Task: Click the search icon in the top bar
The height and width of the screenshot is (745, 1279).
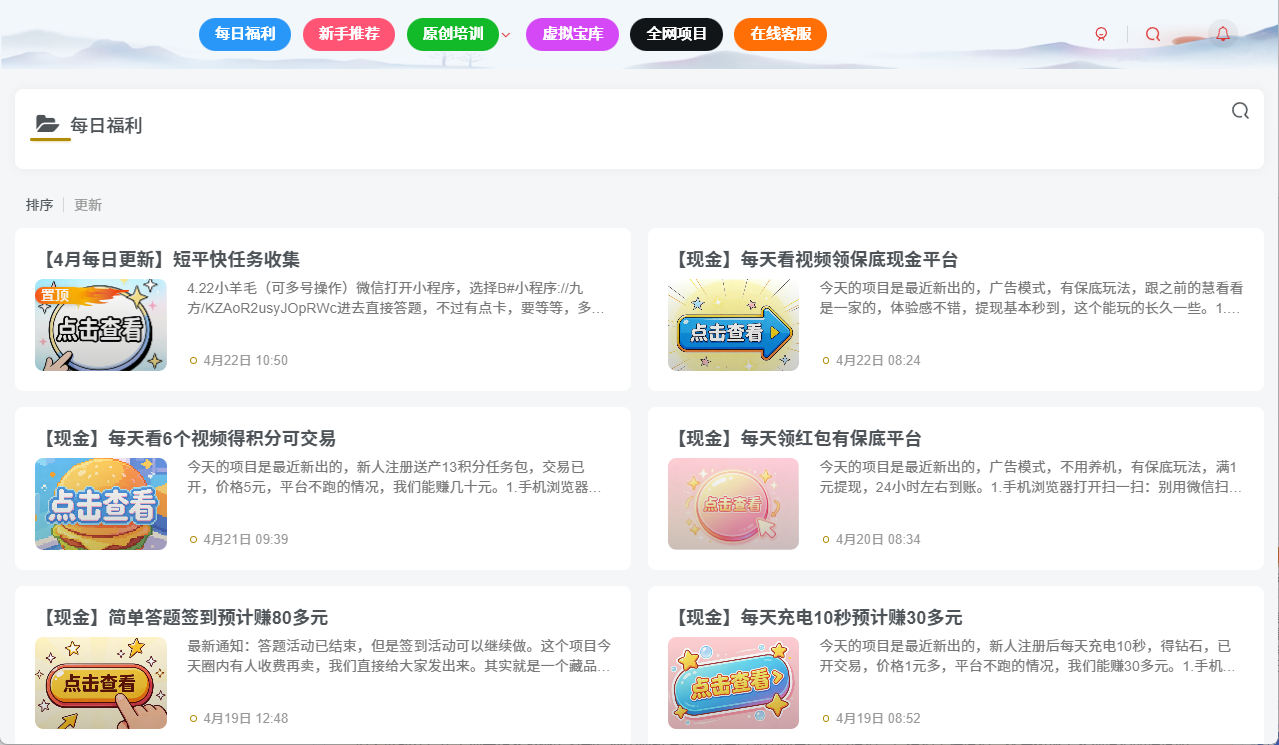Action: (x=1152, y=33)
